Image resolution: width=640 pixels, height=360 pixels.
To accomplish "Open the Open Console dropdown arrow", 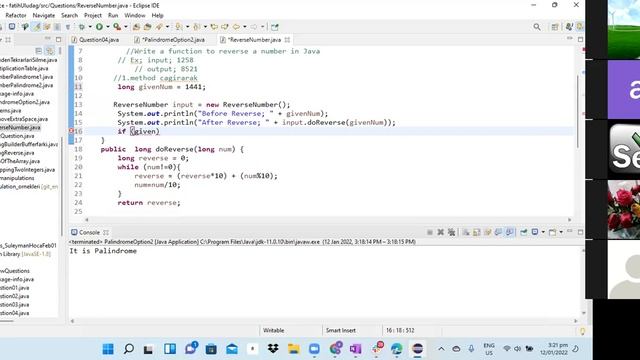I will 561,232.
